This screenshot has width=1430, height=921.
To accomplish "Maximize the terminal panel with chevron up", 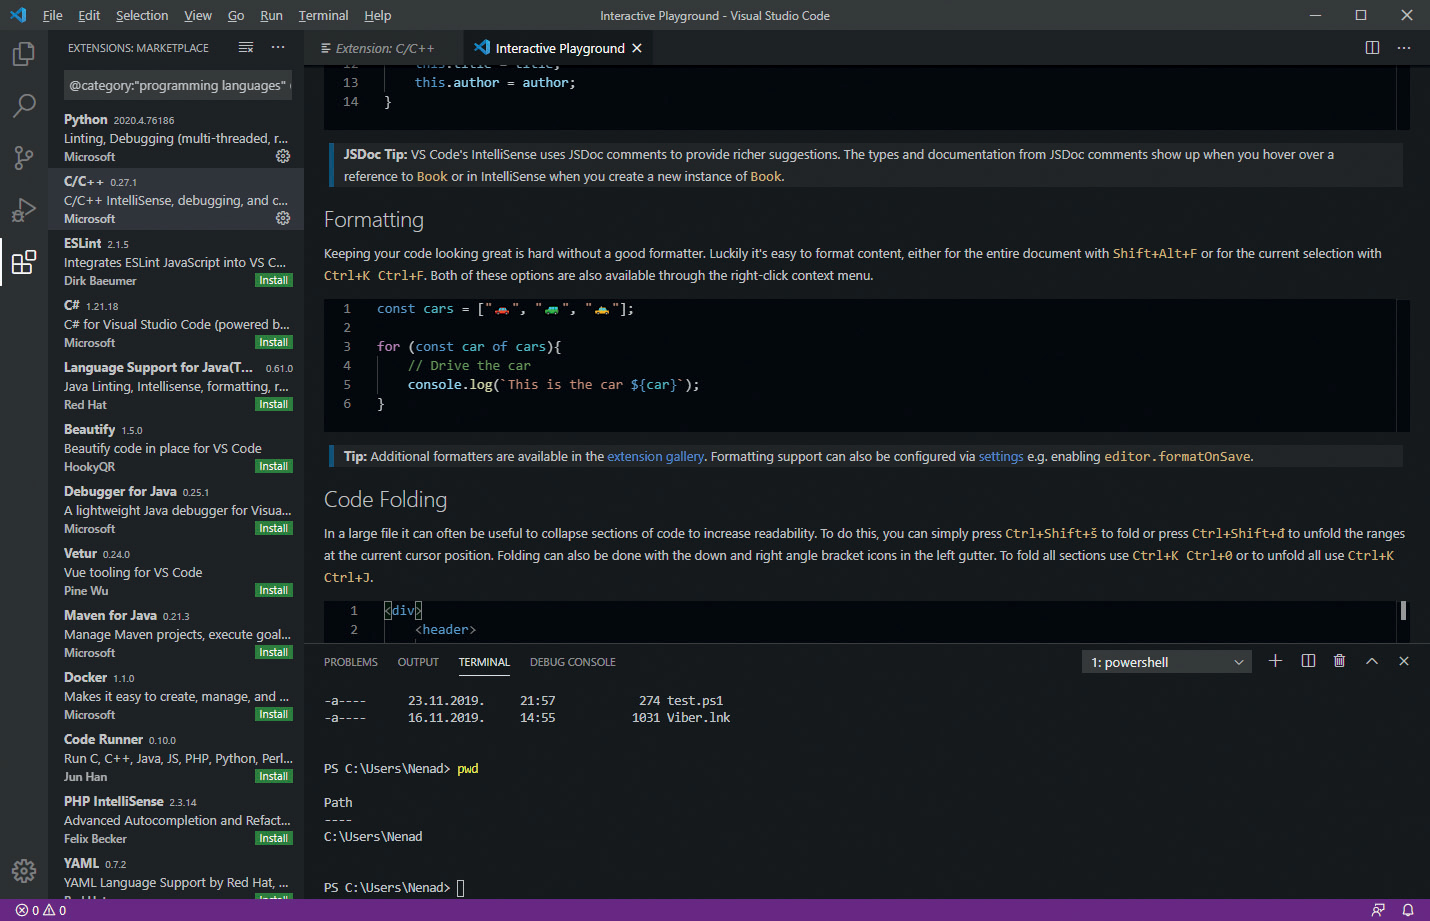I will click(1372, 661).
